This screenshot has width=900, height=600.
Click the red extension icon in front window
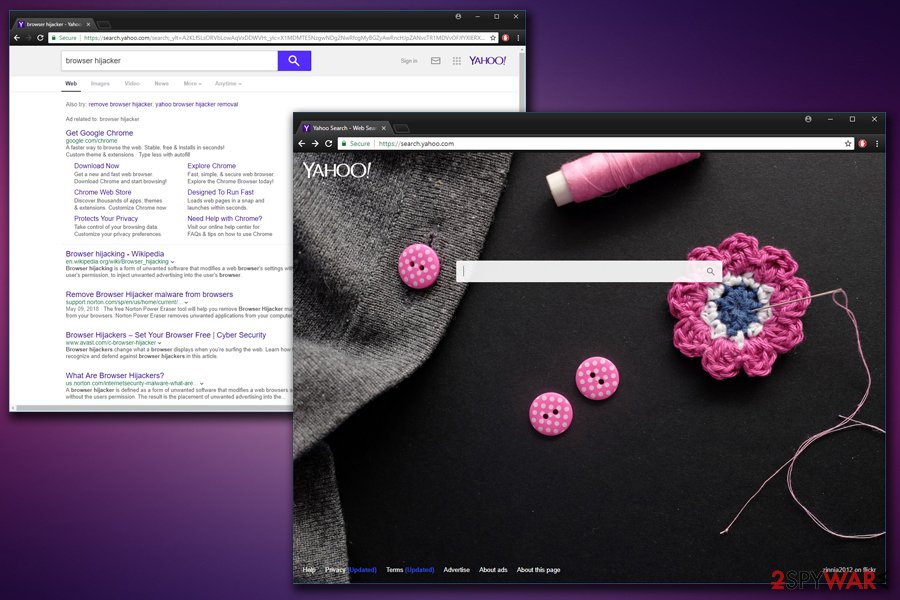(x=862, y=144)
